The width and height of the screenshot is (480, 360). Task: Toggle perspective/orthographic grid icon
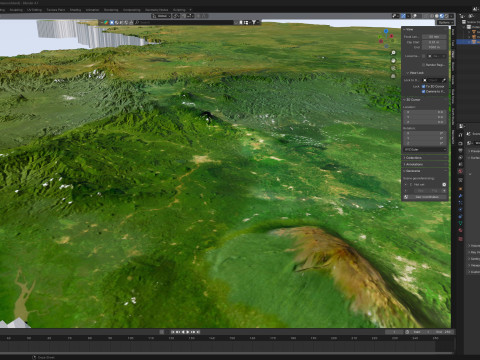393,76
